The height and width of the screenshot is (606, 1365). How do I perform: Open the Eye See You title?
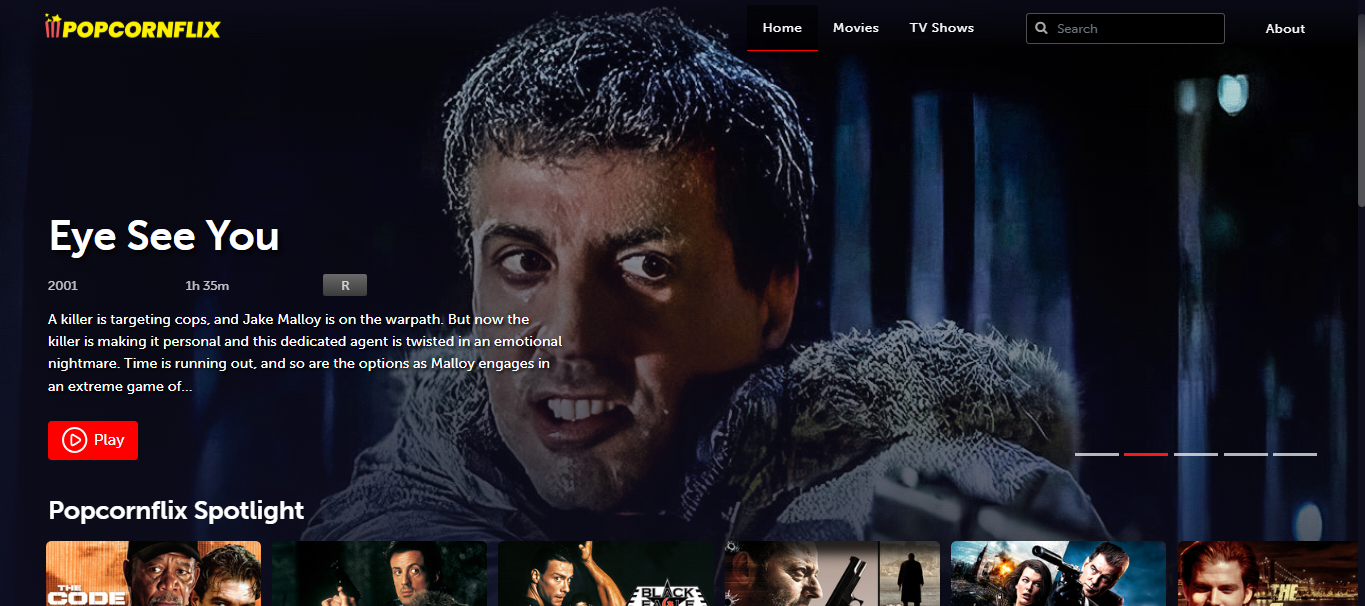164,236
